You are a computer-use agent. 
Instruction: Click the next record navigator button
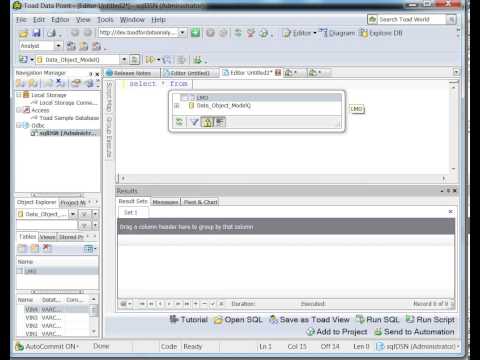(x=169, y=304)
